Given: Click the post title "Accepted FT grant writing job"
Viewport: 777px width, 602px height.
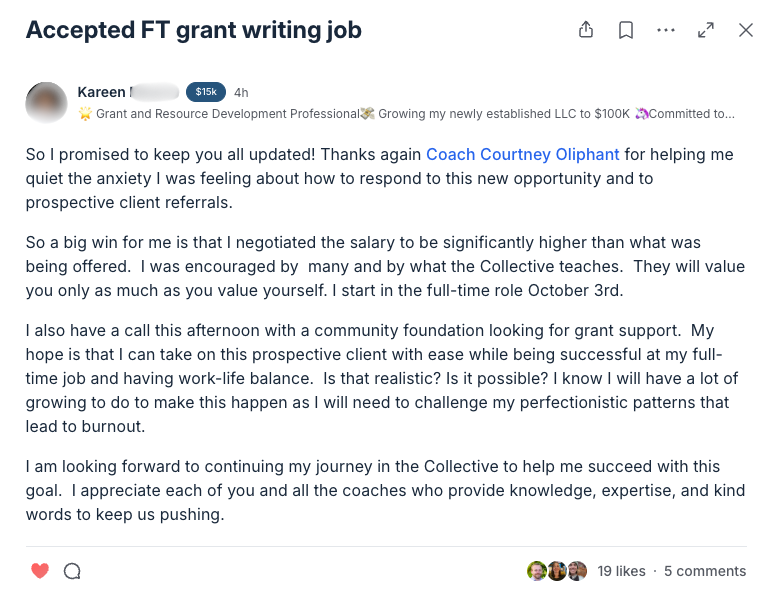Looking at the screenshot, I should 194,30.
